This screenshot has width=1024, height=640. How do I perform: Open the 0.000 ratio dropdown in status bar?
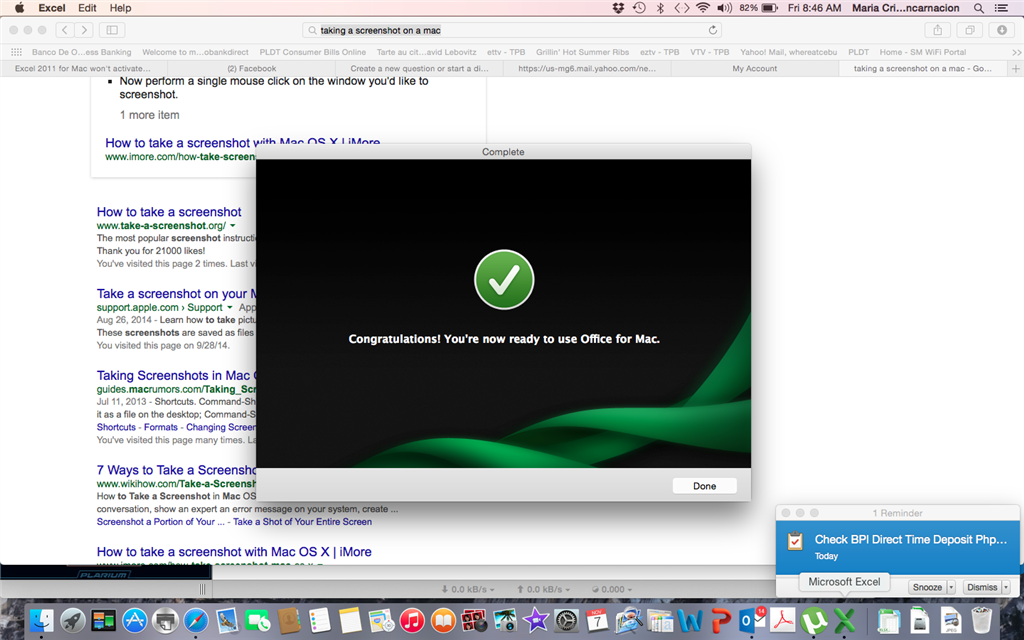[x=612, y=589]
